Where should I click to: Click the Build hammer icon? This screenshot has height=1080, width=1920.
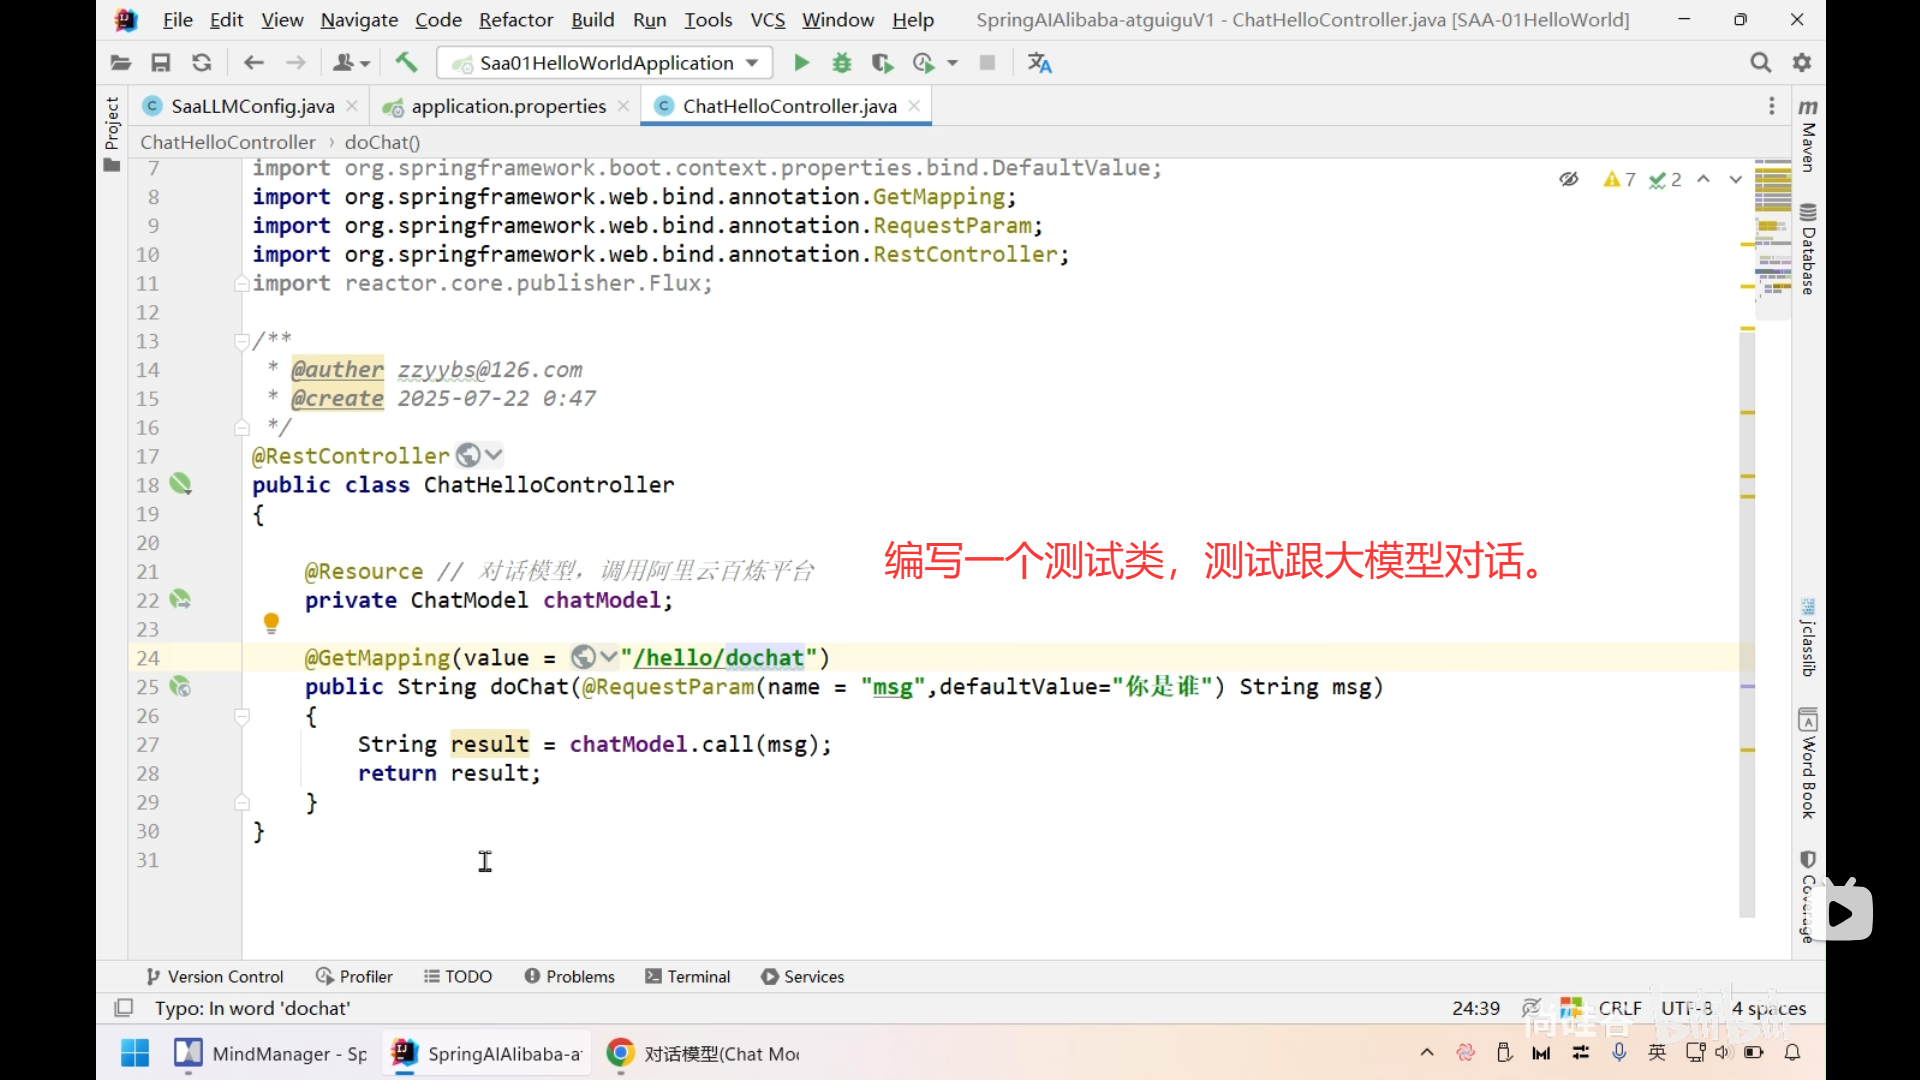tap(406, 63)
